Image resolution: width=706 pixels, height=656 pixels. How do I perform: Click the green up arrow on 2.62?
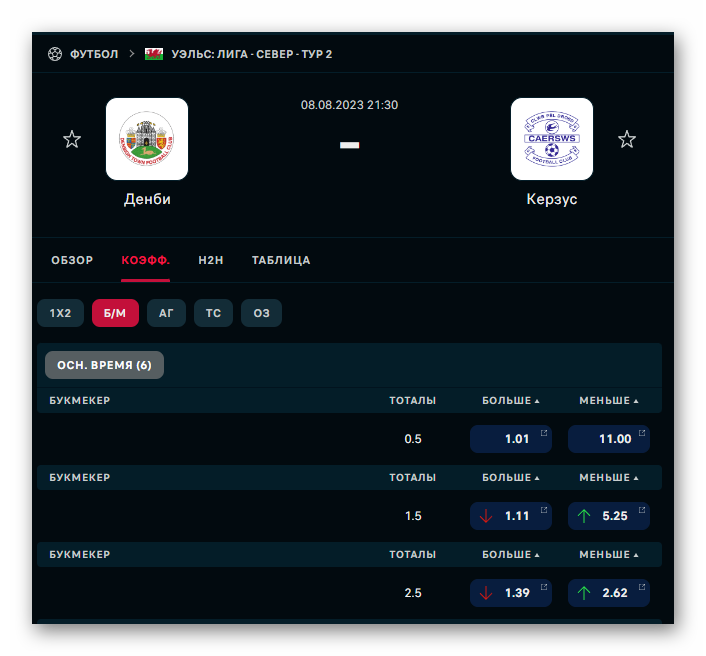tap(584, 593)
